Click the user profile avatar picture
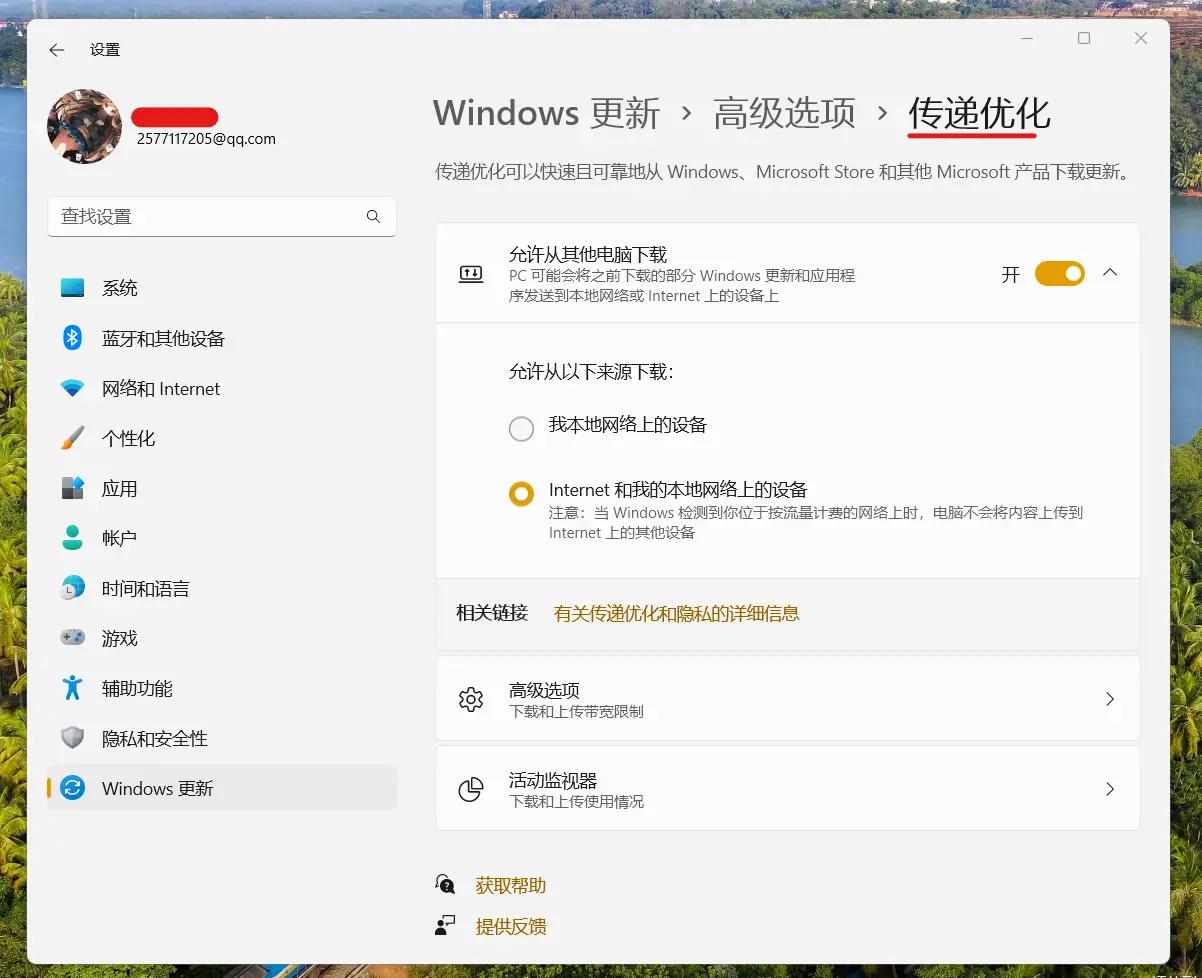Viewport: 1202px width, 978px height. pos(84,126)
